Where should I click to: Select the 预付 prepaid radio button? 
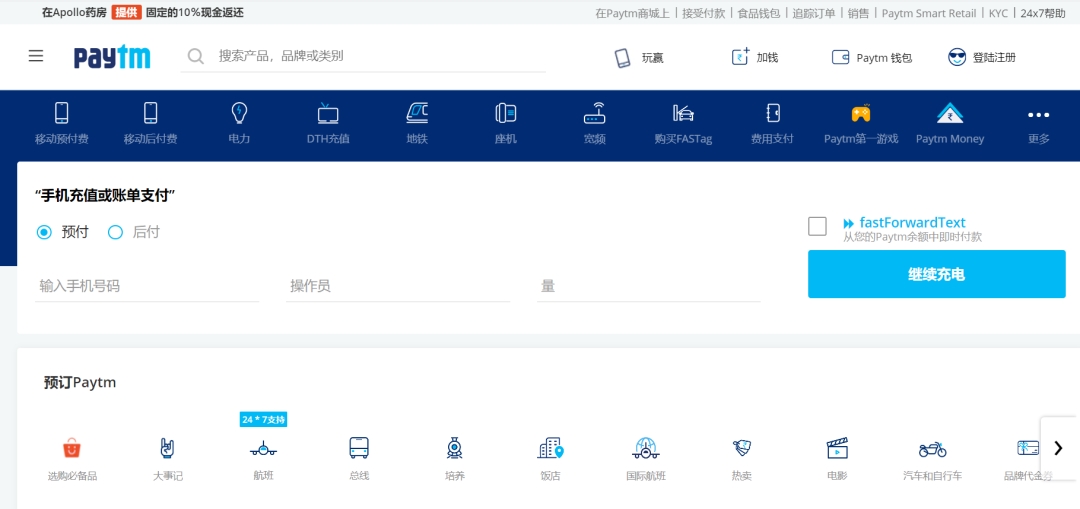click(x=44, y=233)
